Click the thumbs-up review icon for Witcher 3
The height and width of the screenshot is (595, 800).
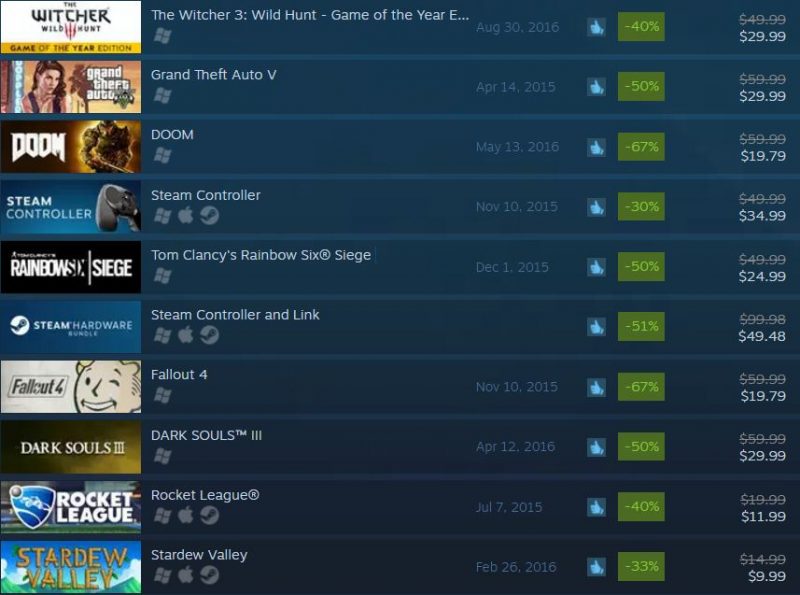(596, 27)
